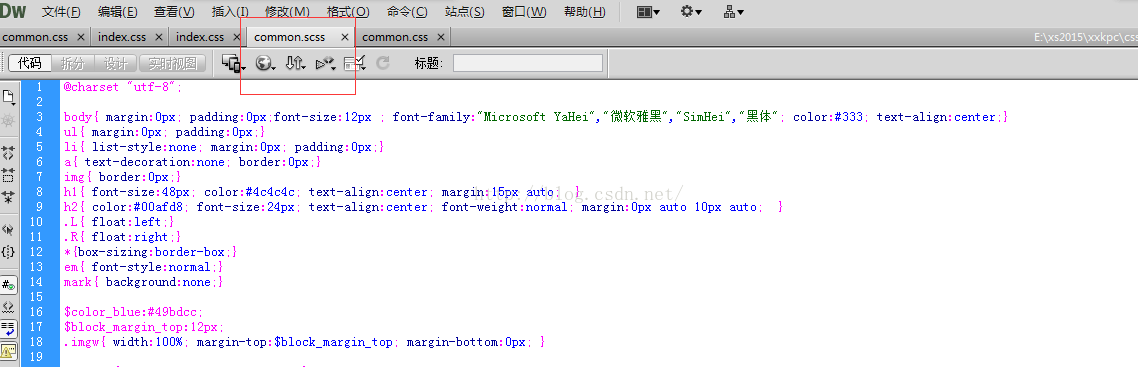Toggle the word wrap icon
Viewport: 1138px width, 367px height.
[x=9, y=329]
